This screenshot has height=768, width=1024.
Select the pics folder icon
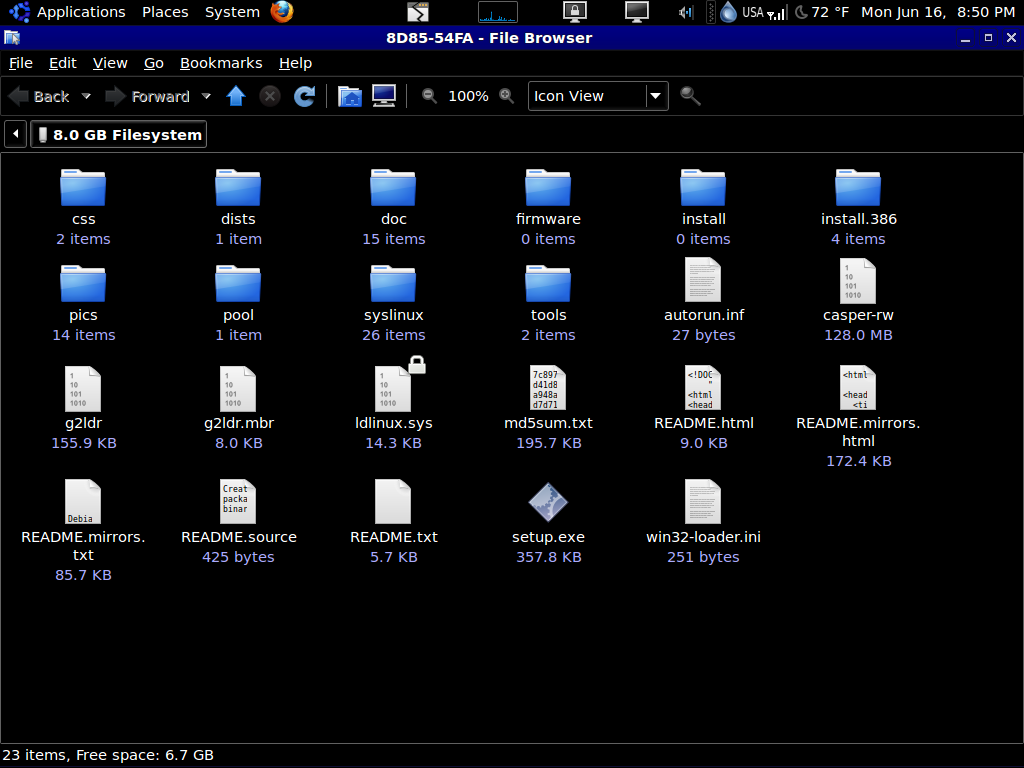coord(83,283)
